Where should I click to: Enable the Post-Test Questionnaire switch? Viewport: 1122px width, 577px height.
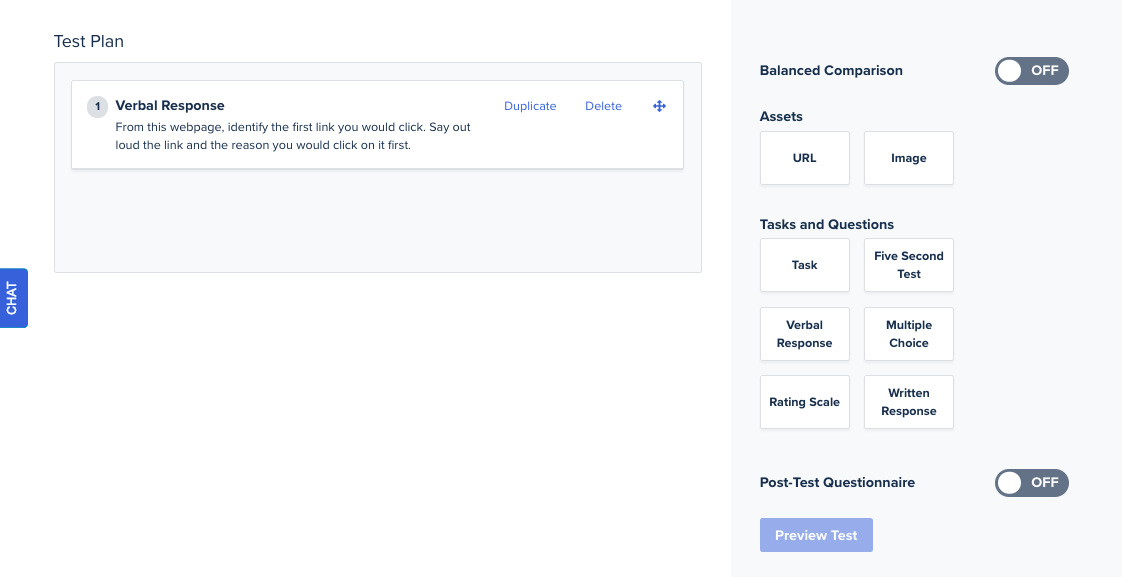(x=1031, y=483)
